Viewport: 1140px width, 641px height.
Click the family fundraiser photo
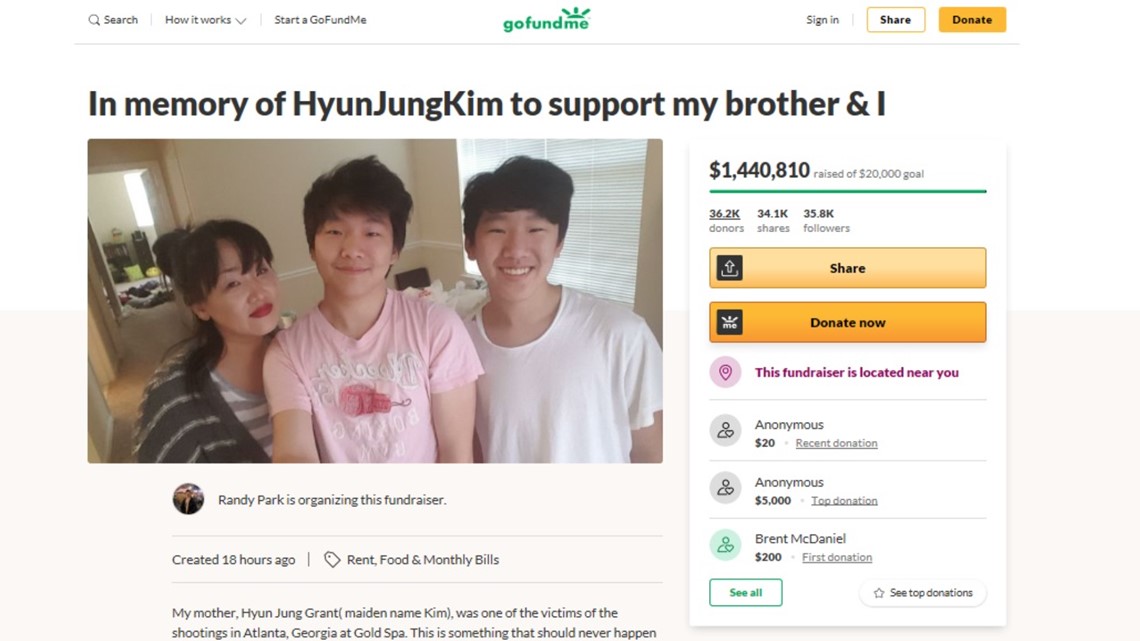tap(375, 301)
